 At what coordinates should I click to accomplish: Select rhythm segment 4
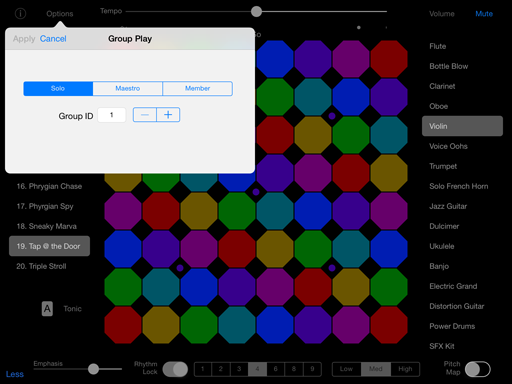pyautogui.click(x=257, y=369)
